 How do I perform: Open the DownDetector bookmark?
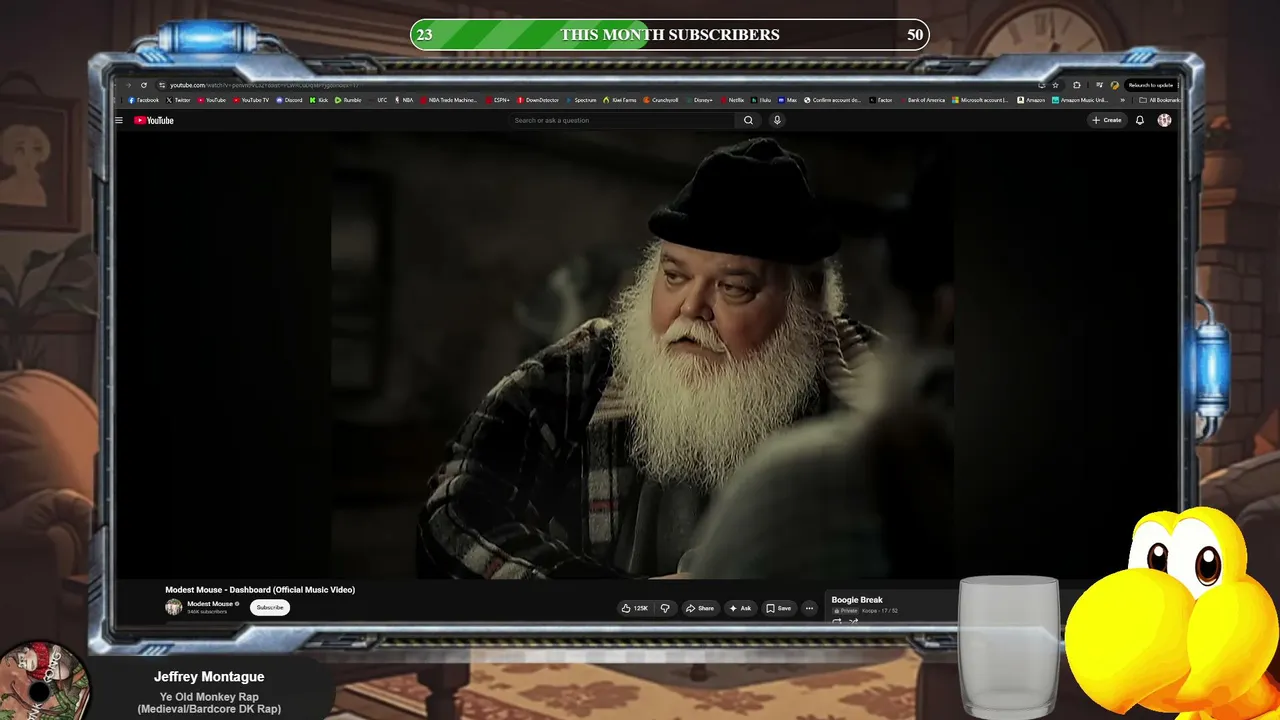coord(539,100)
